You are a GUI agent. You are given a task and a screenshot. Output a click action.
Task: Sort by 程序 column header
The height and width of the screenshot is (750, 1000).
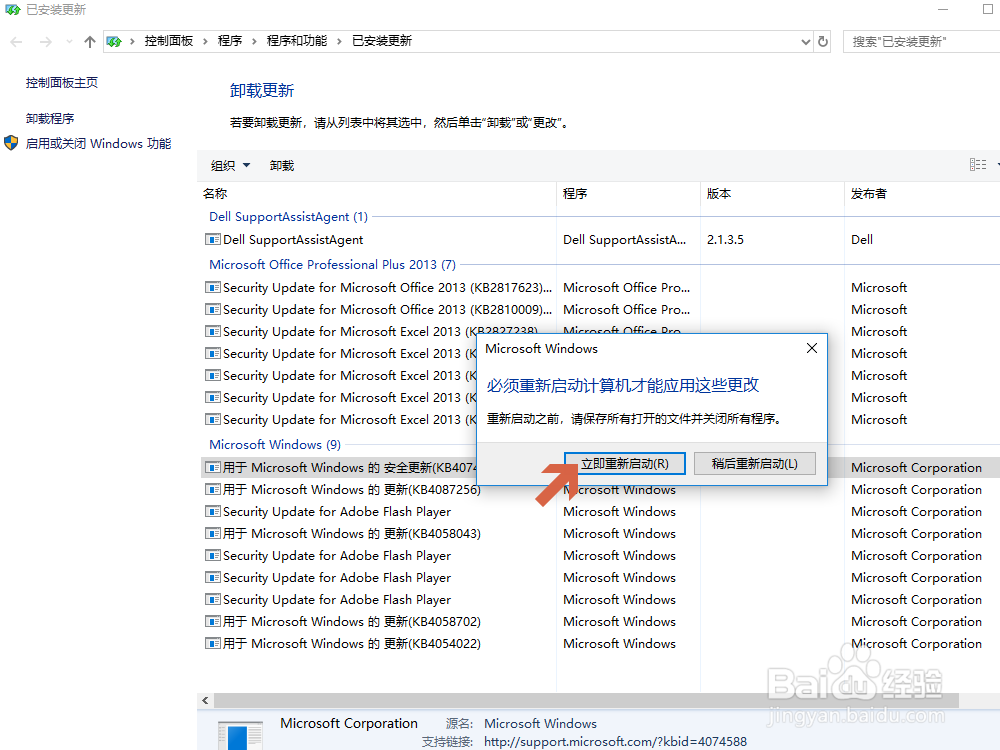pyautogui.click(x=575, y=193)
